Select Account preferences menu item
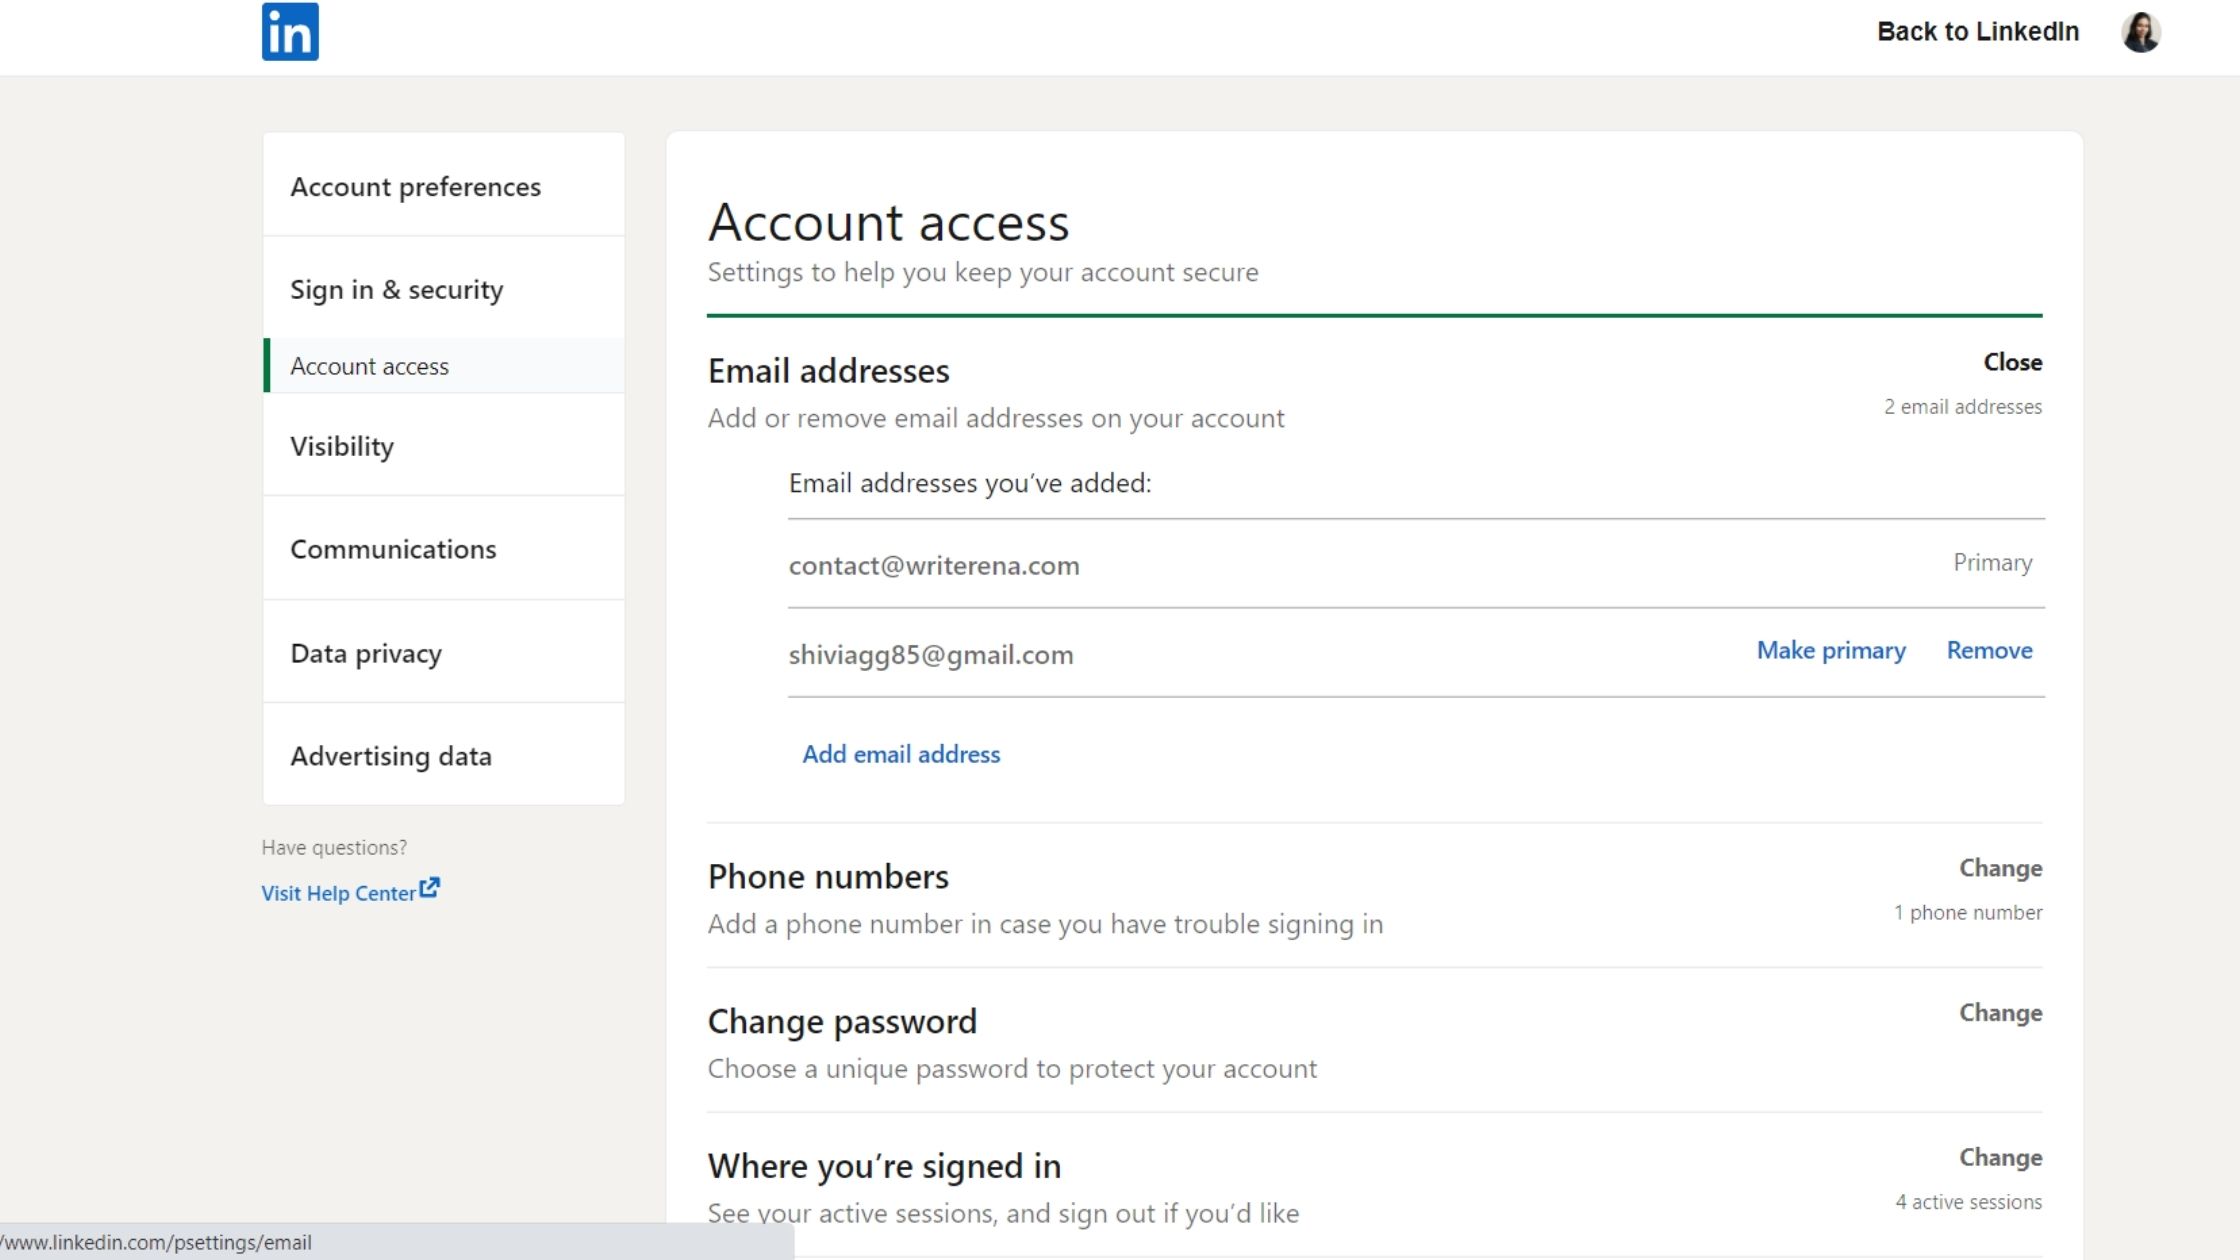This screenshot has height=1260, width=2240. pyautogui.click(x=415, y=186)
